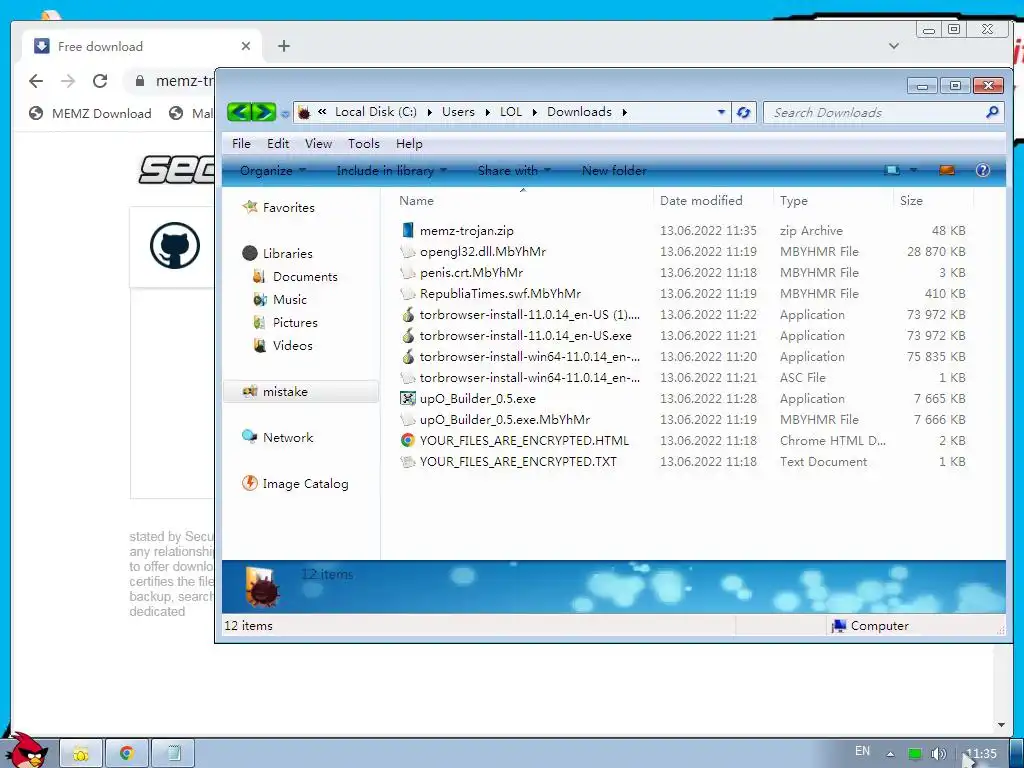Open Angry Birds start button on taskbar
Image resolution: width=1024 pixels, height=768 pixels.
(x=27, y=751)
